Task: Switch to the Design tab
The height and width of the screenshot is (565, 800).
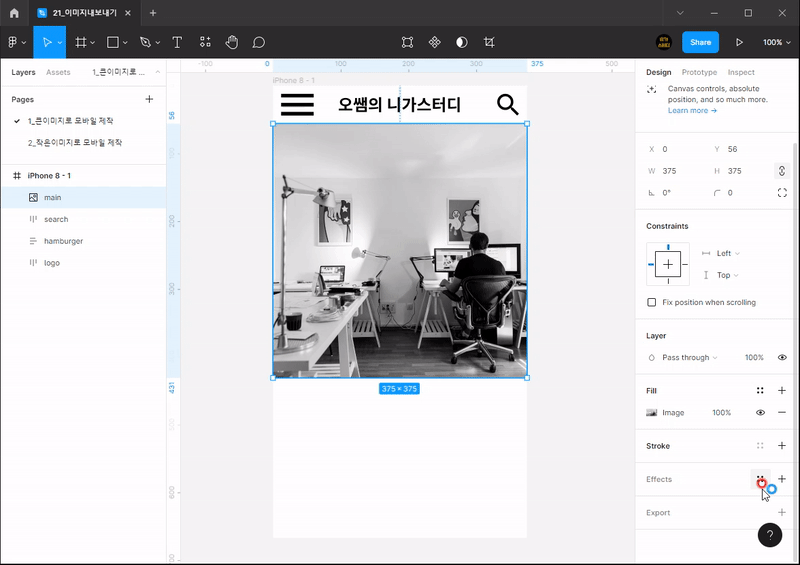Action: click(659, 72)
